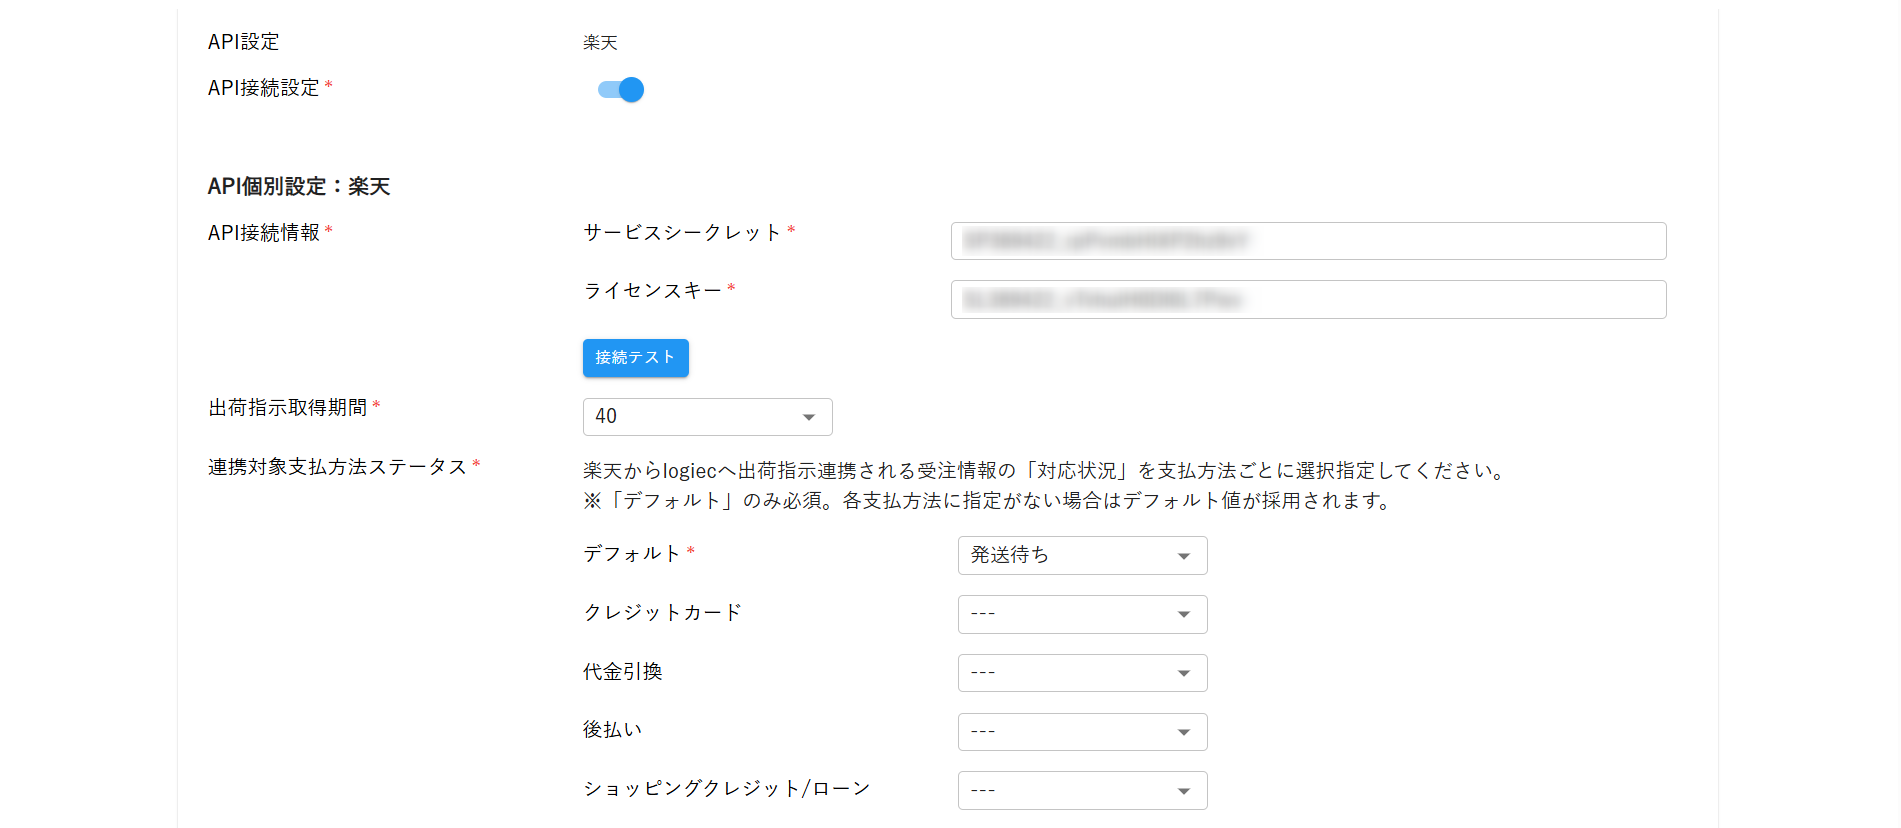Click the API接続設定 label text
This screenshot has height=828, width=1901.
tap(263, 88)
